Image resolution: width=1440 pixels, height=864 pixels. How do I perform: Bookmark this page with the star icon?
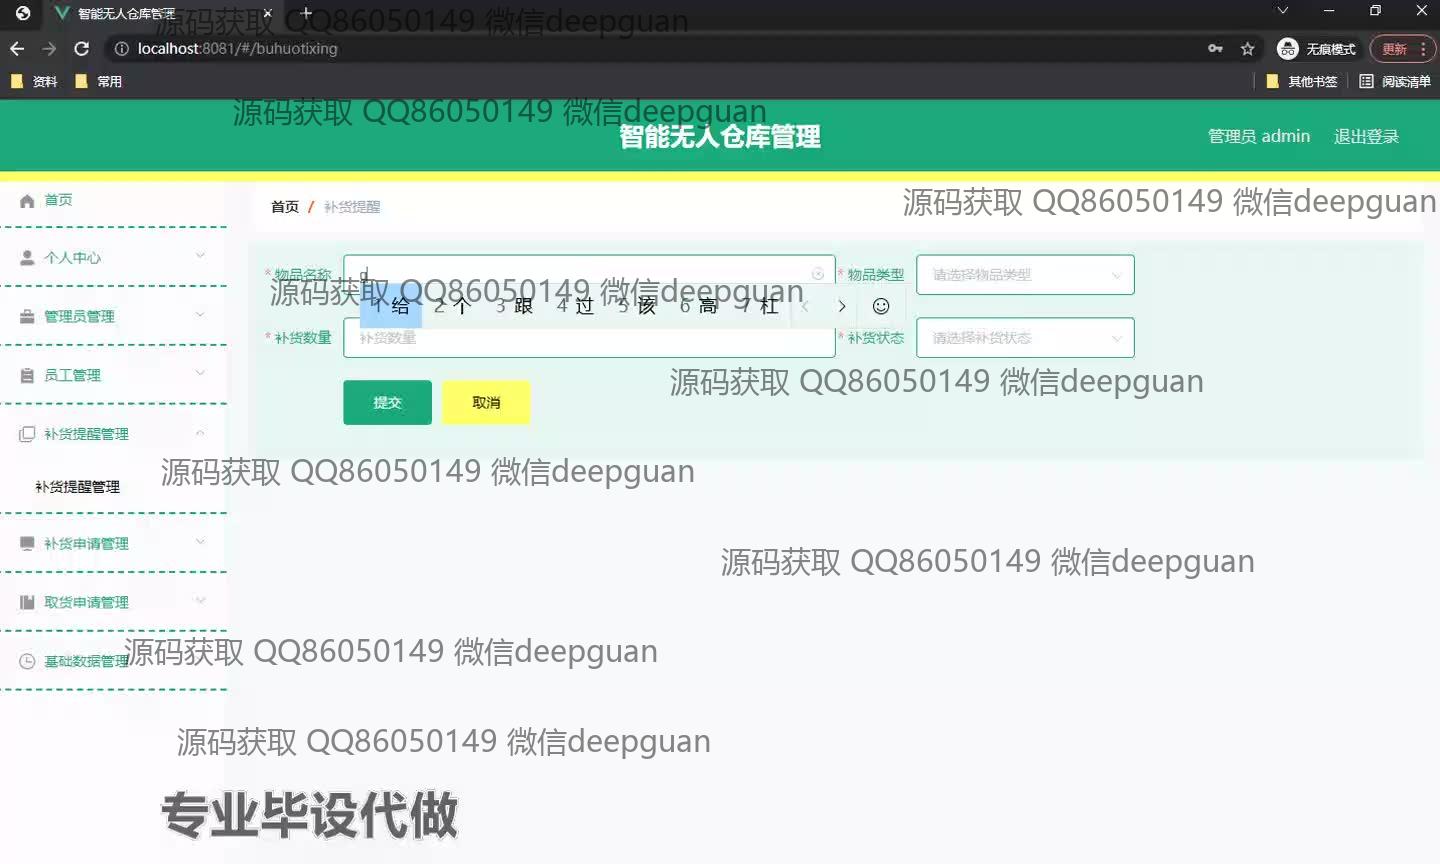pos(1247,49)
